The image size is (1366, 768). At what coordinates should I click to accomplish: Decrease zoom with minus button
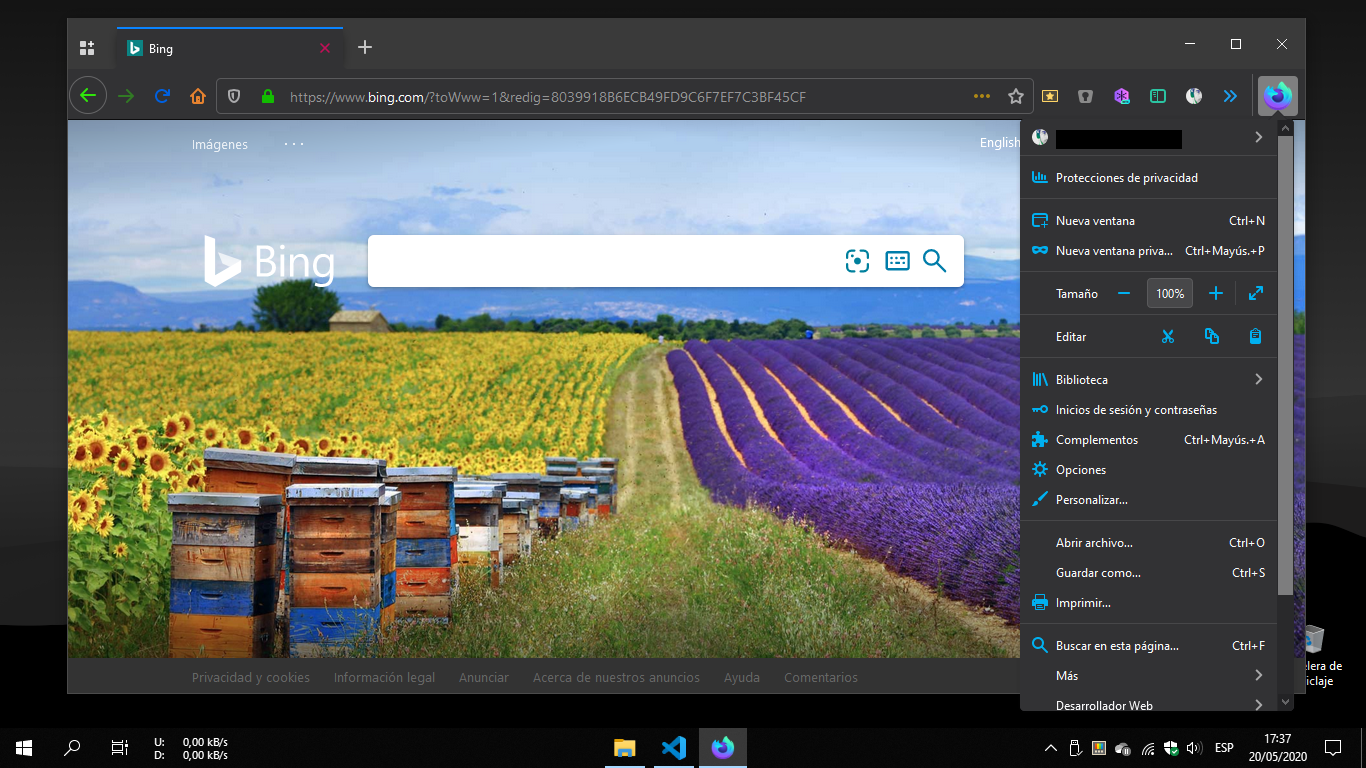coord(1124,294)
